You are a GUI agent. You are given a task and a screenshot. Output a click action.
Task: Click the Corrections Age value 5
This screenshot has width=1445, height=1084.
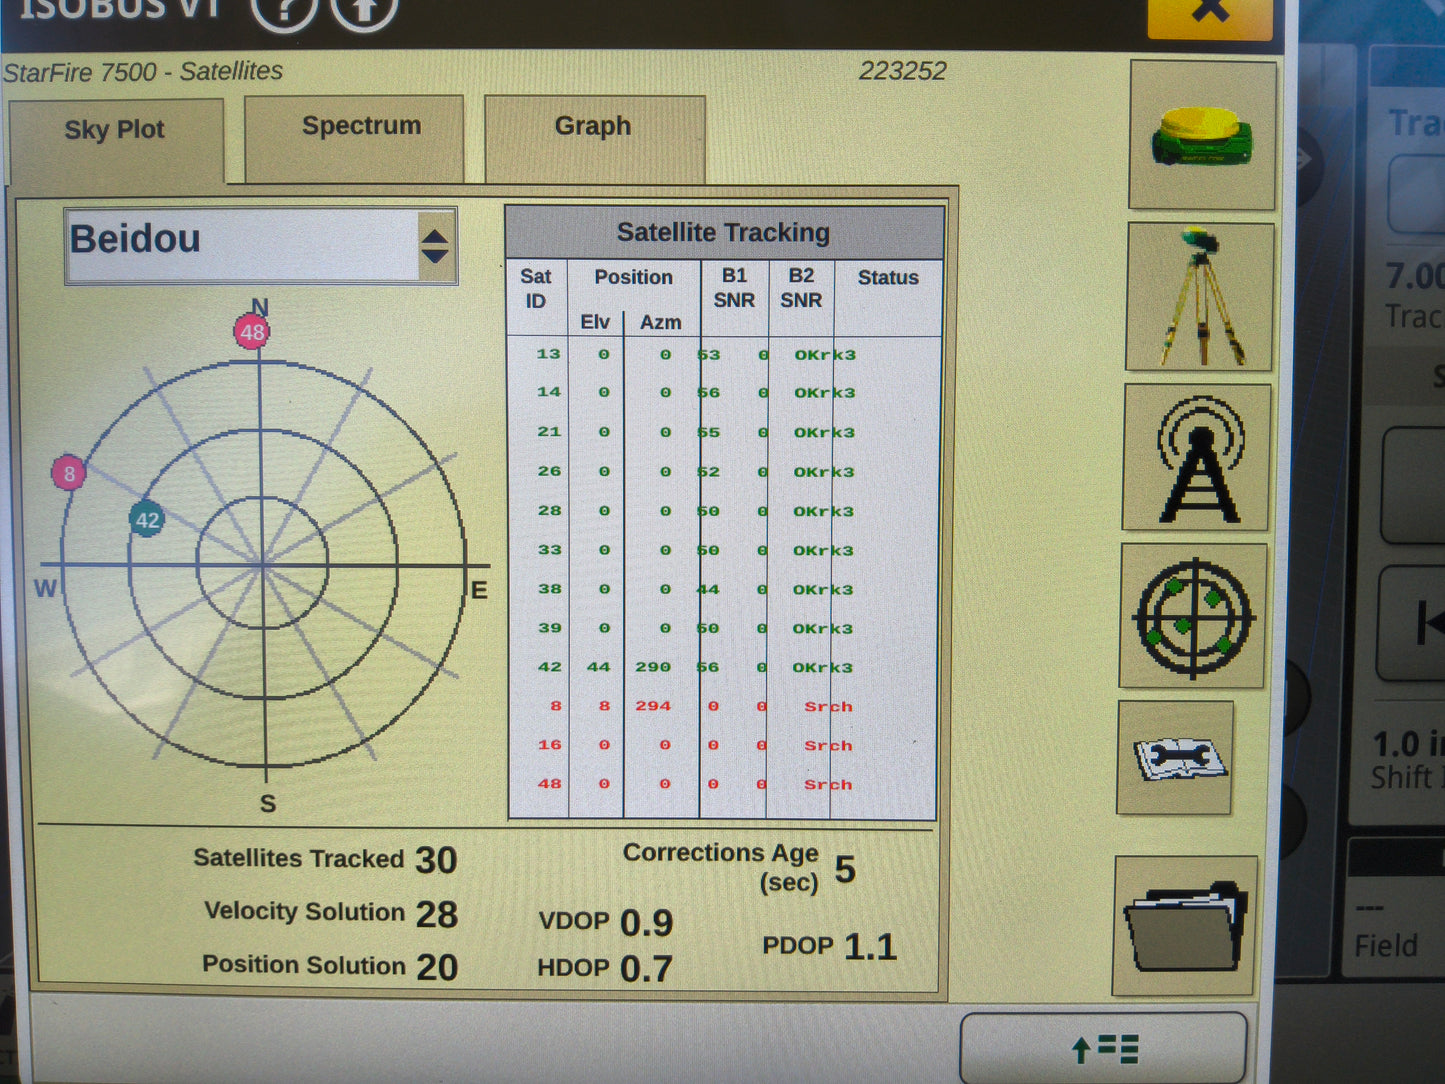845,870
